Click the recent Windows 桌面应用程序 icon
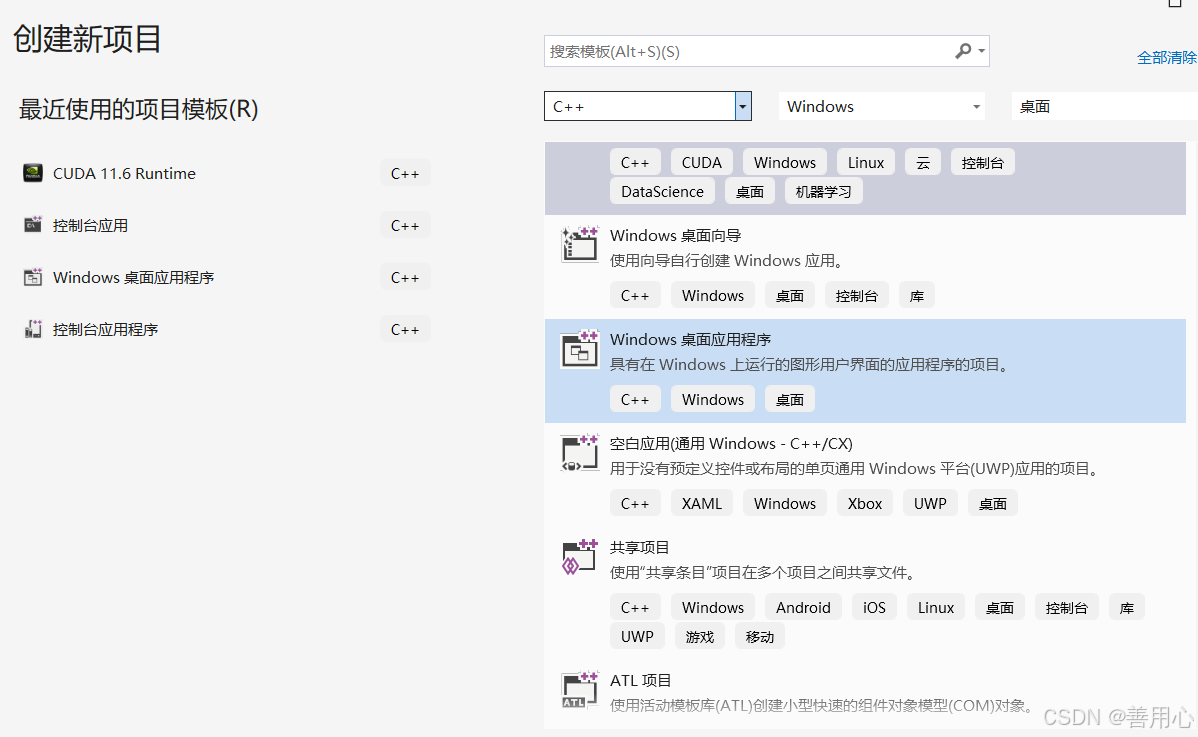Viewport: 1198px width, 737px height. pos(33,277)
